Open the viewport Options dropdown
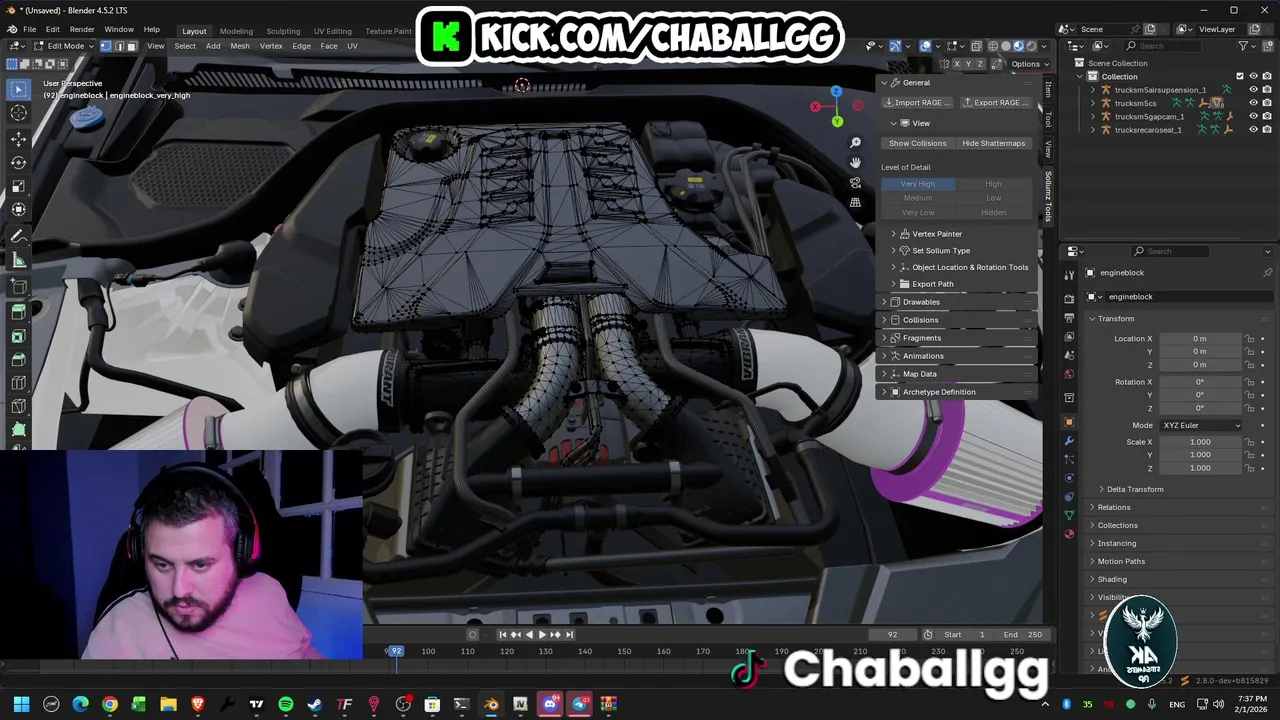This screenshot has height=720, width=1280. [x=1029, y=64]
